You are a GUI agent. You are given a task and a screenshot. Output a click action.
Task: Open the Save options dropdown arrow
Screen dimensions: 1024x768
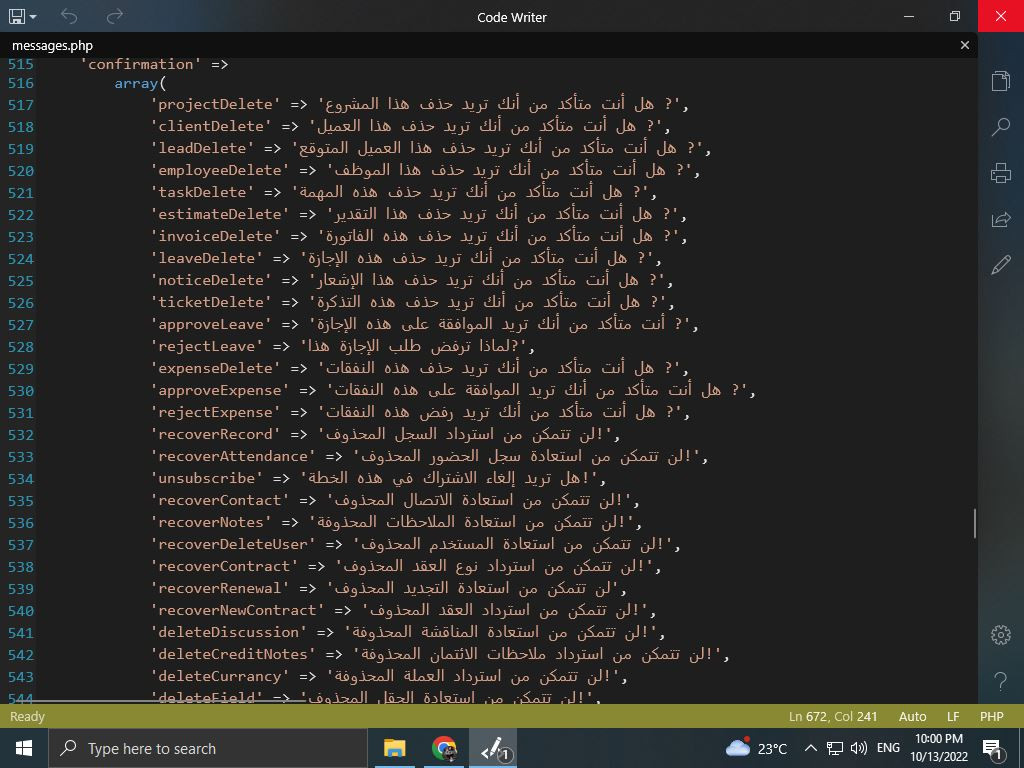click(x=33, y=17)
